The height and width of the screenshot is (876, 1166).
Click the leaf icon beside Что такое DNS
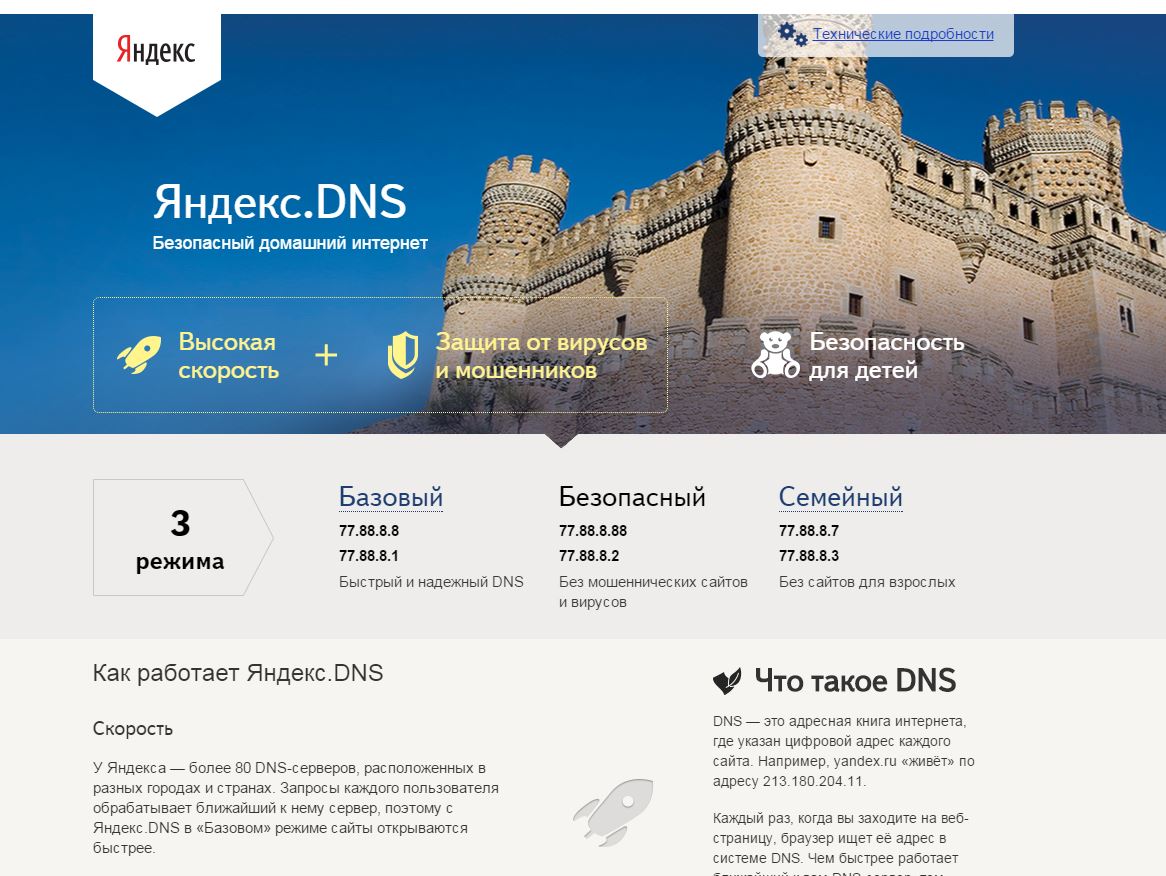click(x=727, y=682)
